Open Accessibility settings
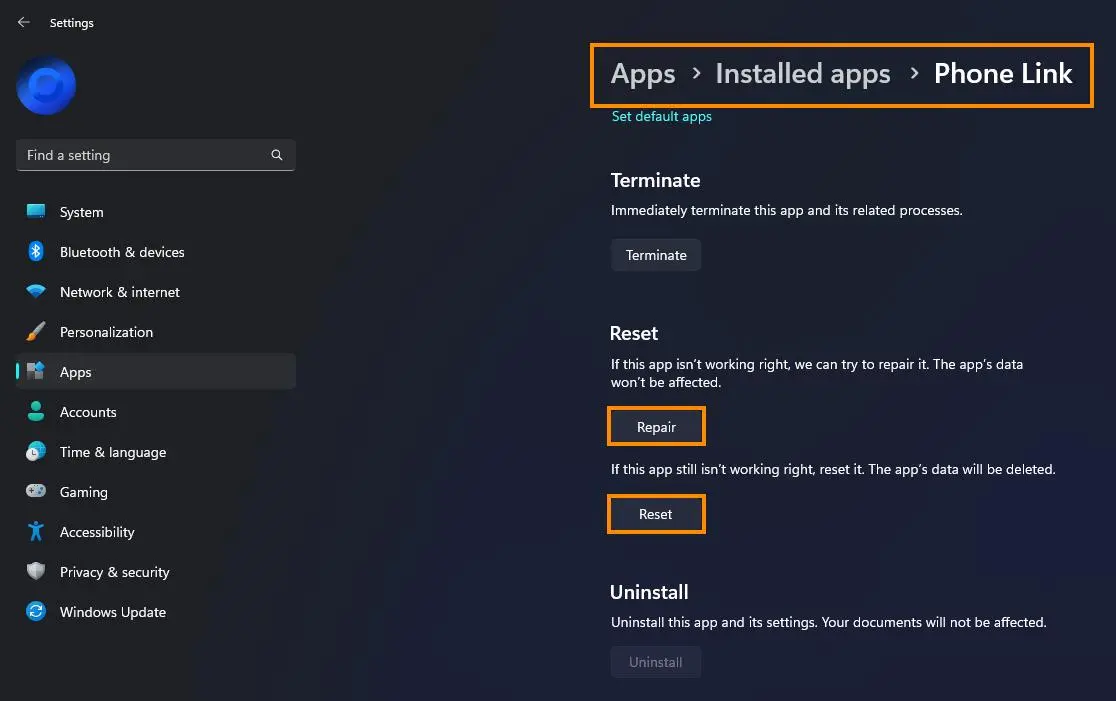1116x701 pixels. pyautogui.click(x=156, y=532)
